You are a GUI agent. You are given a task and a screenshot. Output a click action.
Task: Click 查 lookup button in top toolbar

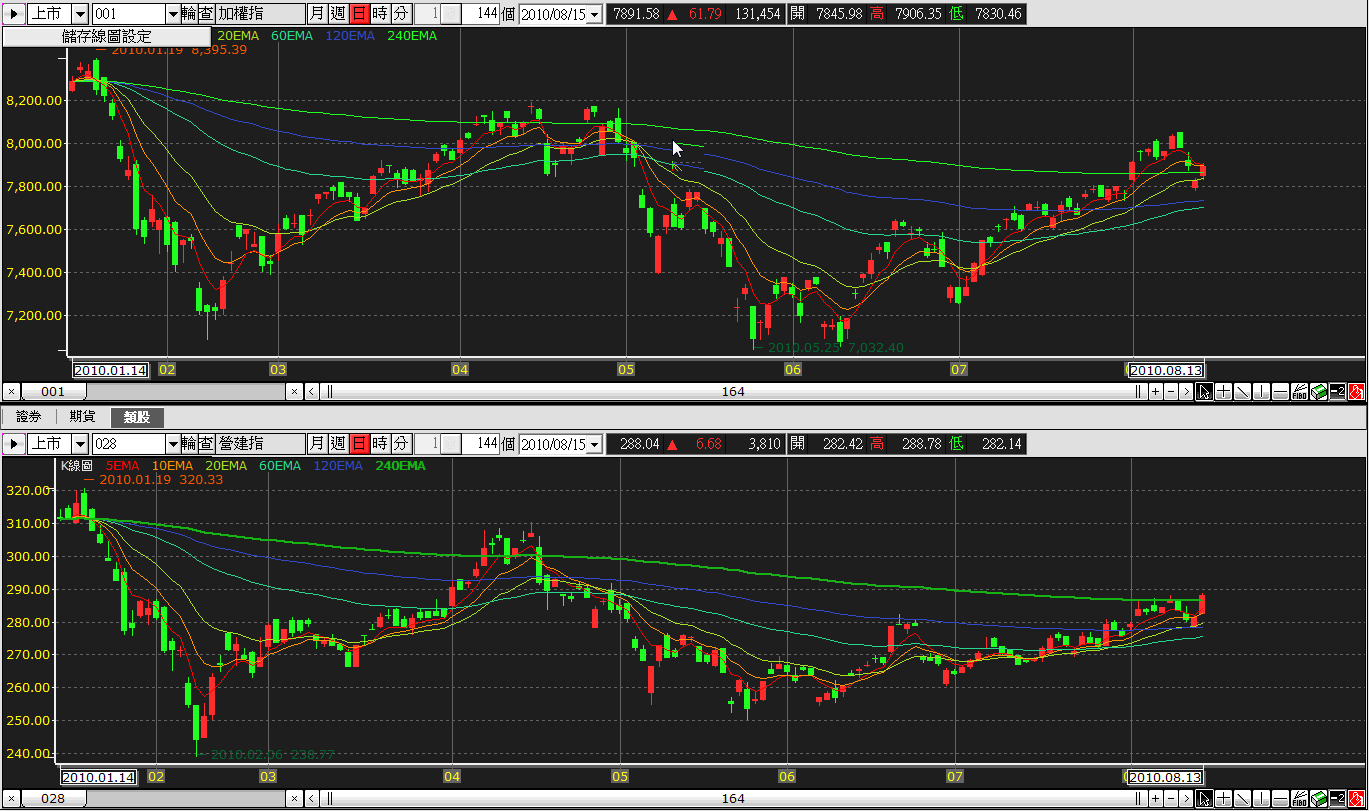(205, 14)
